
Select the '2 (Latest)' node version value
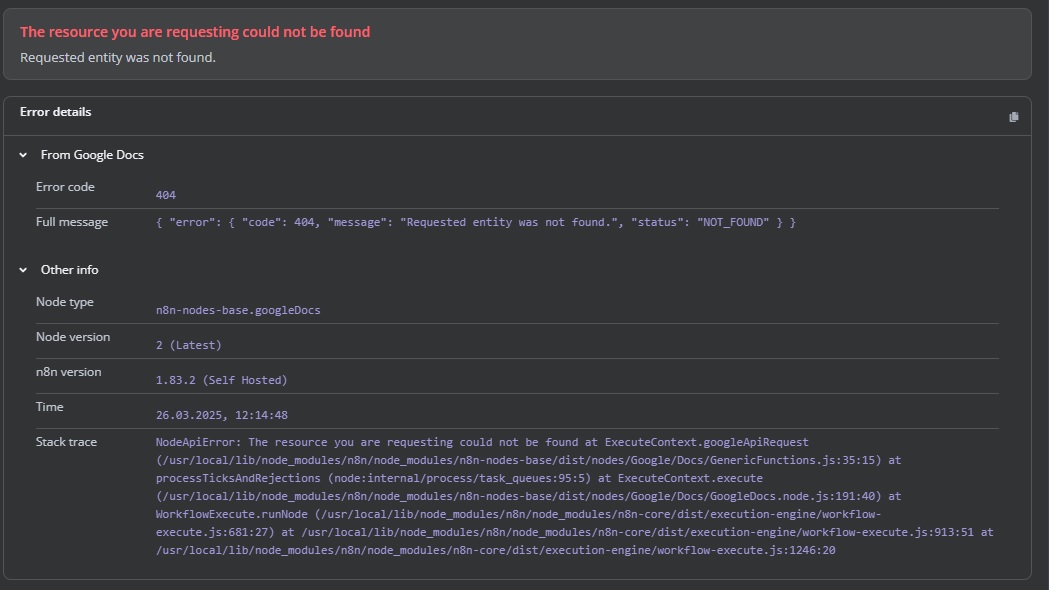(x=189, y=345)
